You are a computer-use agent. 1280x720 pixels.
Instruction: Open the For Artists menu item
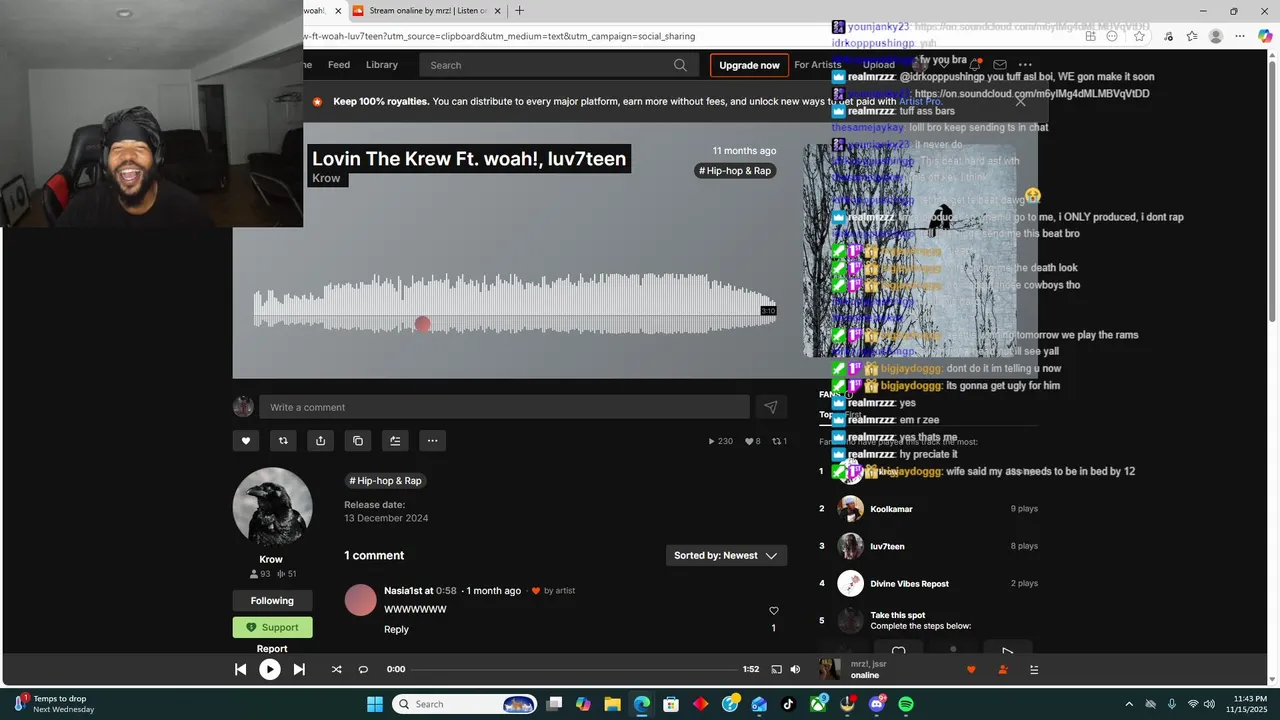tap(818, 65)
